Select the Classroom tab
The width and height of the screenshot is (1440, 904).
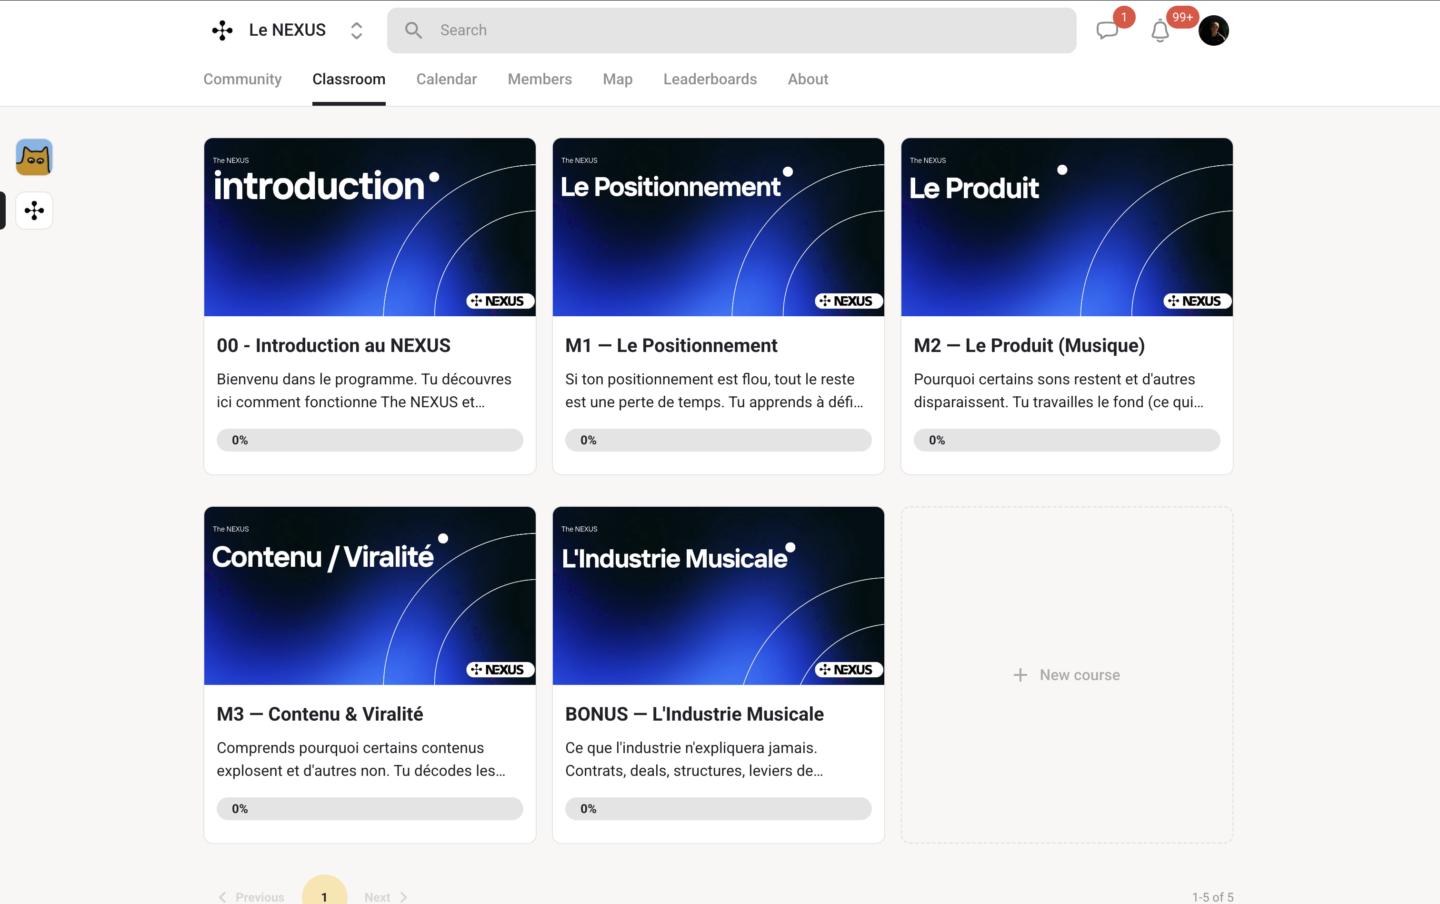[348, 79]
